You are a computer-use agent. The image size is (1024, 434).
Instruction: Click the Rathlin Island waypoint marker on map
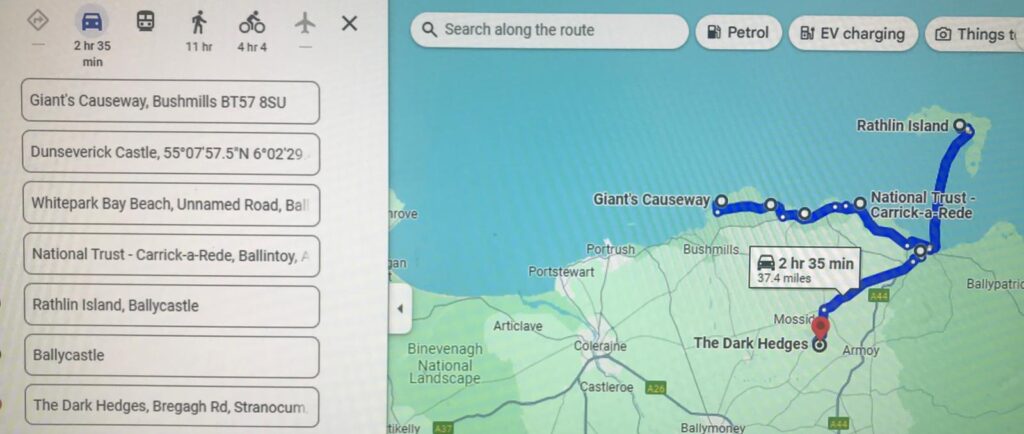[x=959, y=125]
